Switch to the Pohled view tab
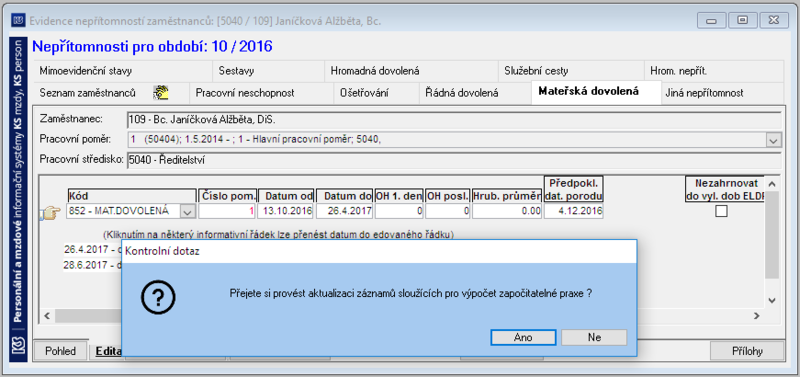The width and height of the screenshot is (800, 377). (60, 351)
